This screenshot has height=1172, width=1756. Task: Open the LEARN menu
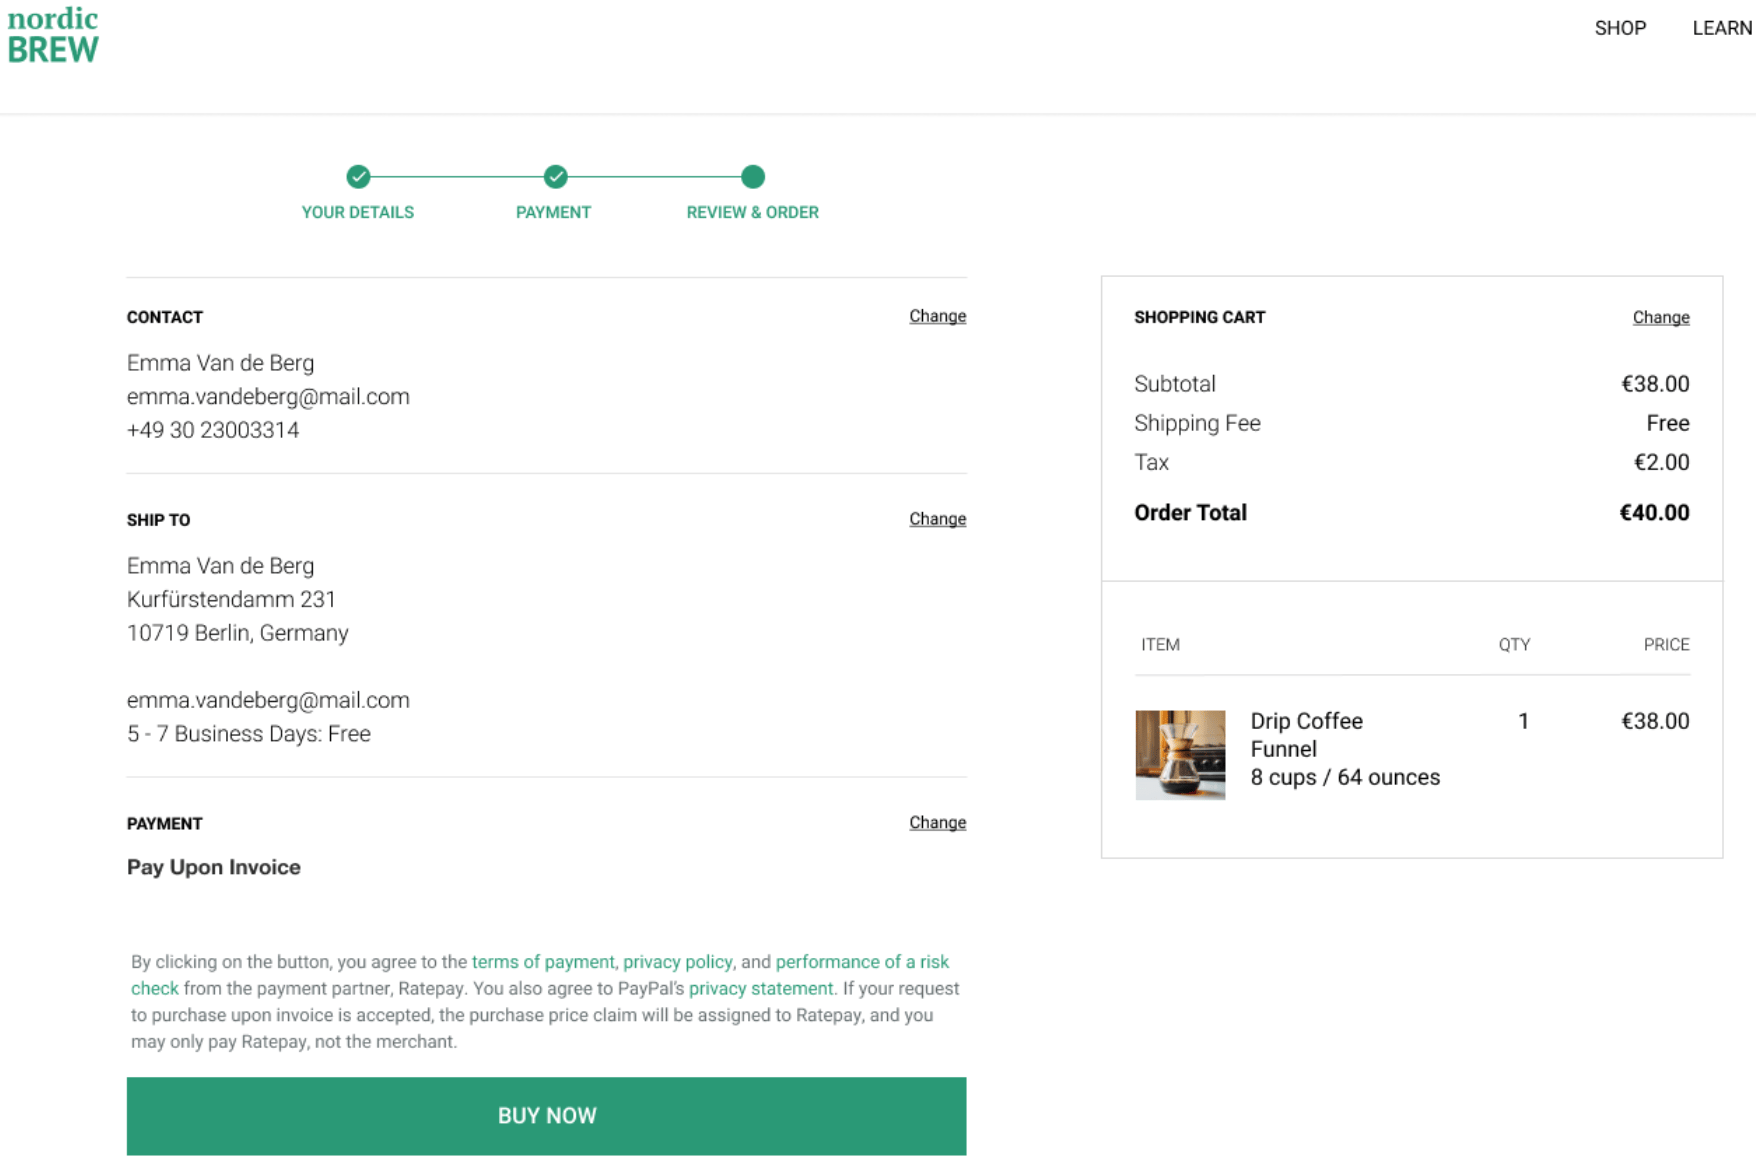[1722, 27]
